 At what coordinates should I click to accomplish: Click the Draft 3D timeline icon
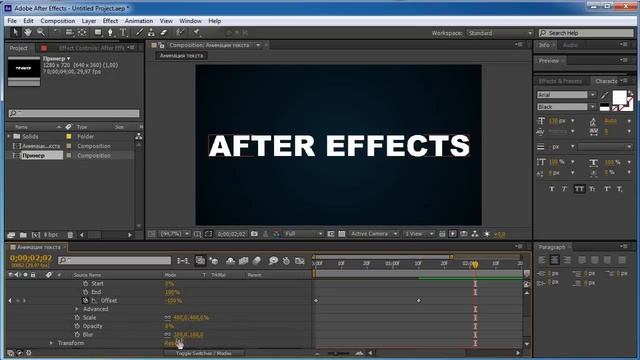pos(213,260)
